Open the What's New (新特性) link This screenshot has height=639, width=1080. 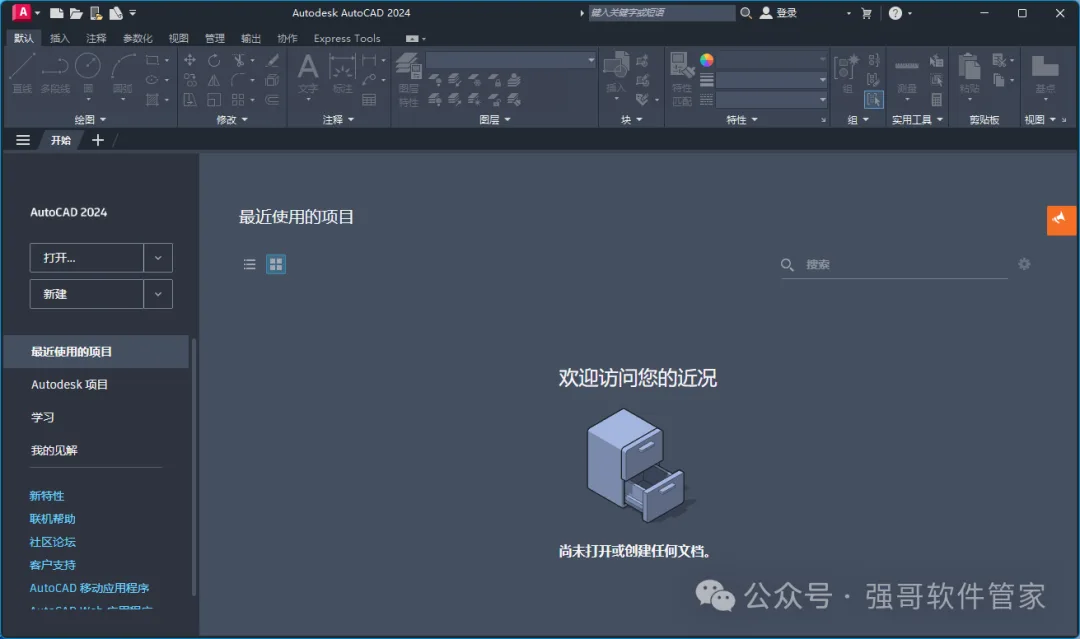coord(46,496)
